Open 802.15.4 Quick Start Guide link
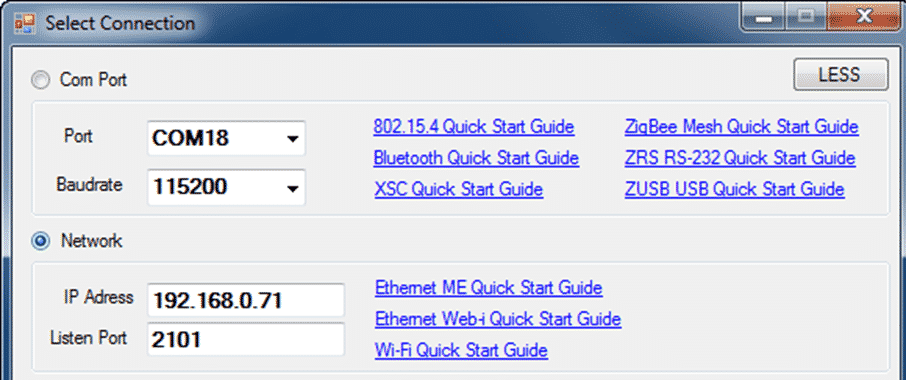Screen dimensions: 906x380 tap(474, 126)
